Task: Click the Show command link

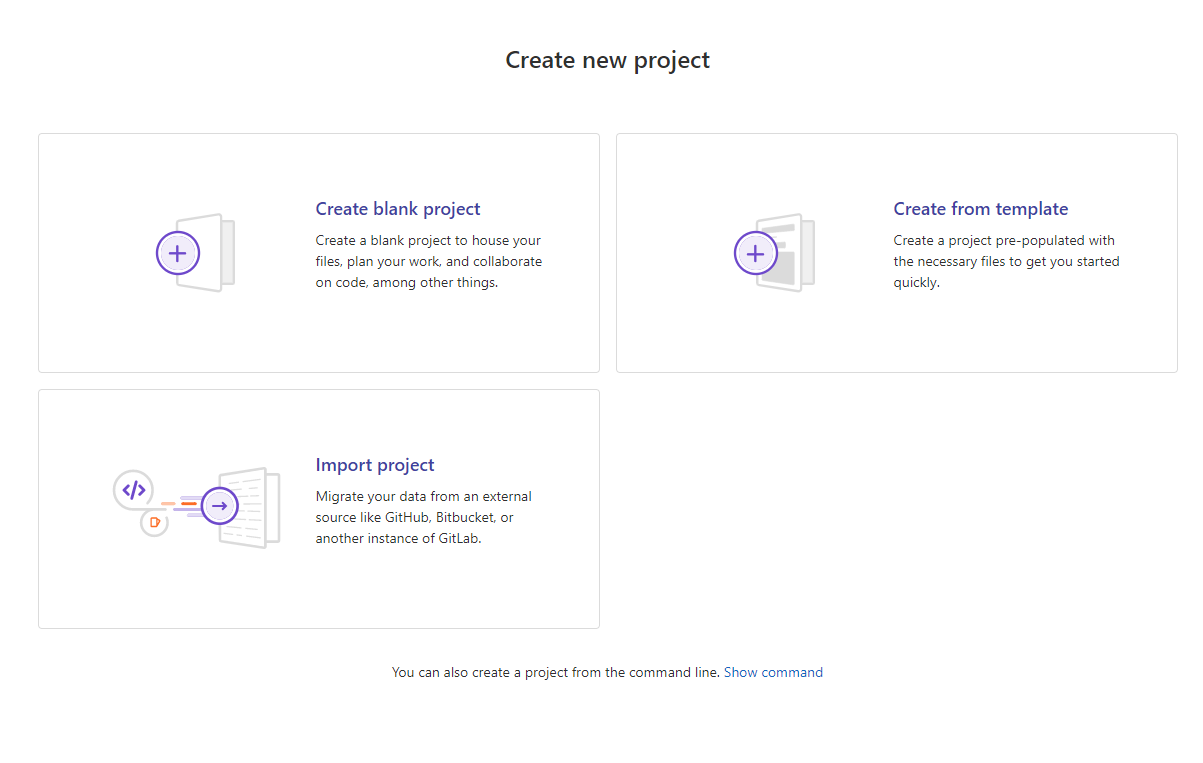Action: click(x=773, y=673)
